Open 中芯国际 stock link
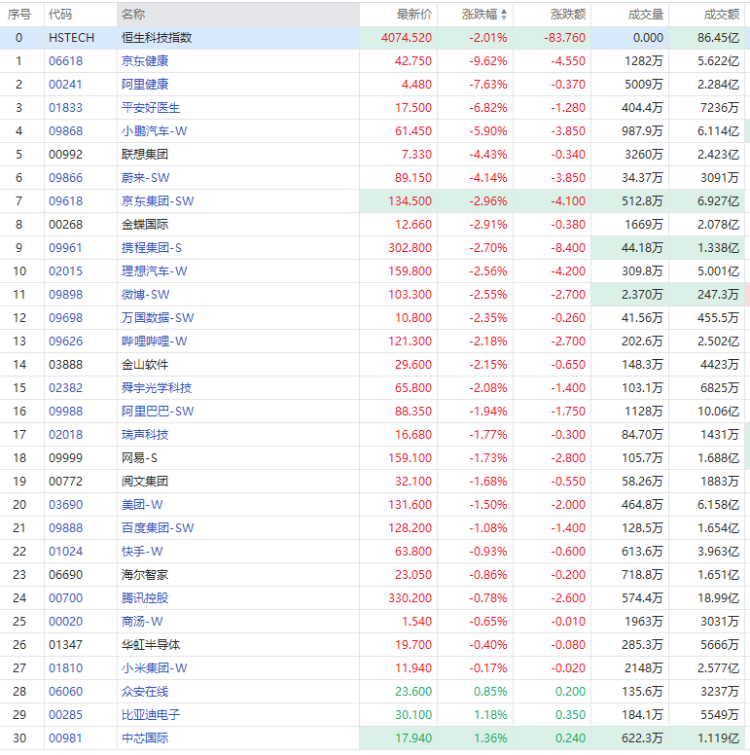Screen dimensions: 750x755 [x=145, y=738]
